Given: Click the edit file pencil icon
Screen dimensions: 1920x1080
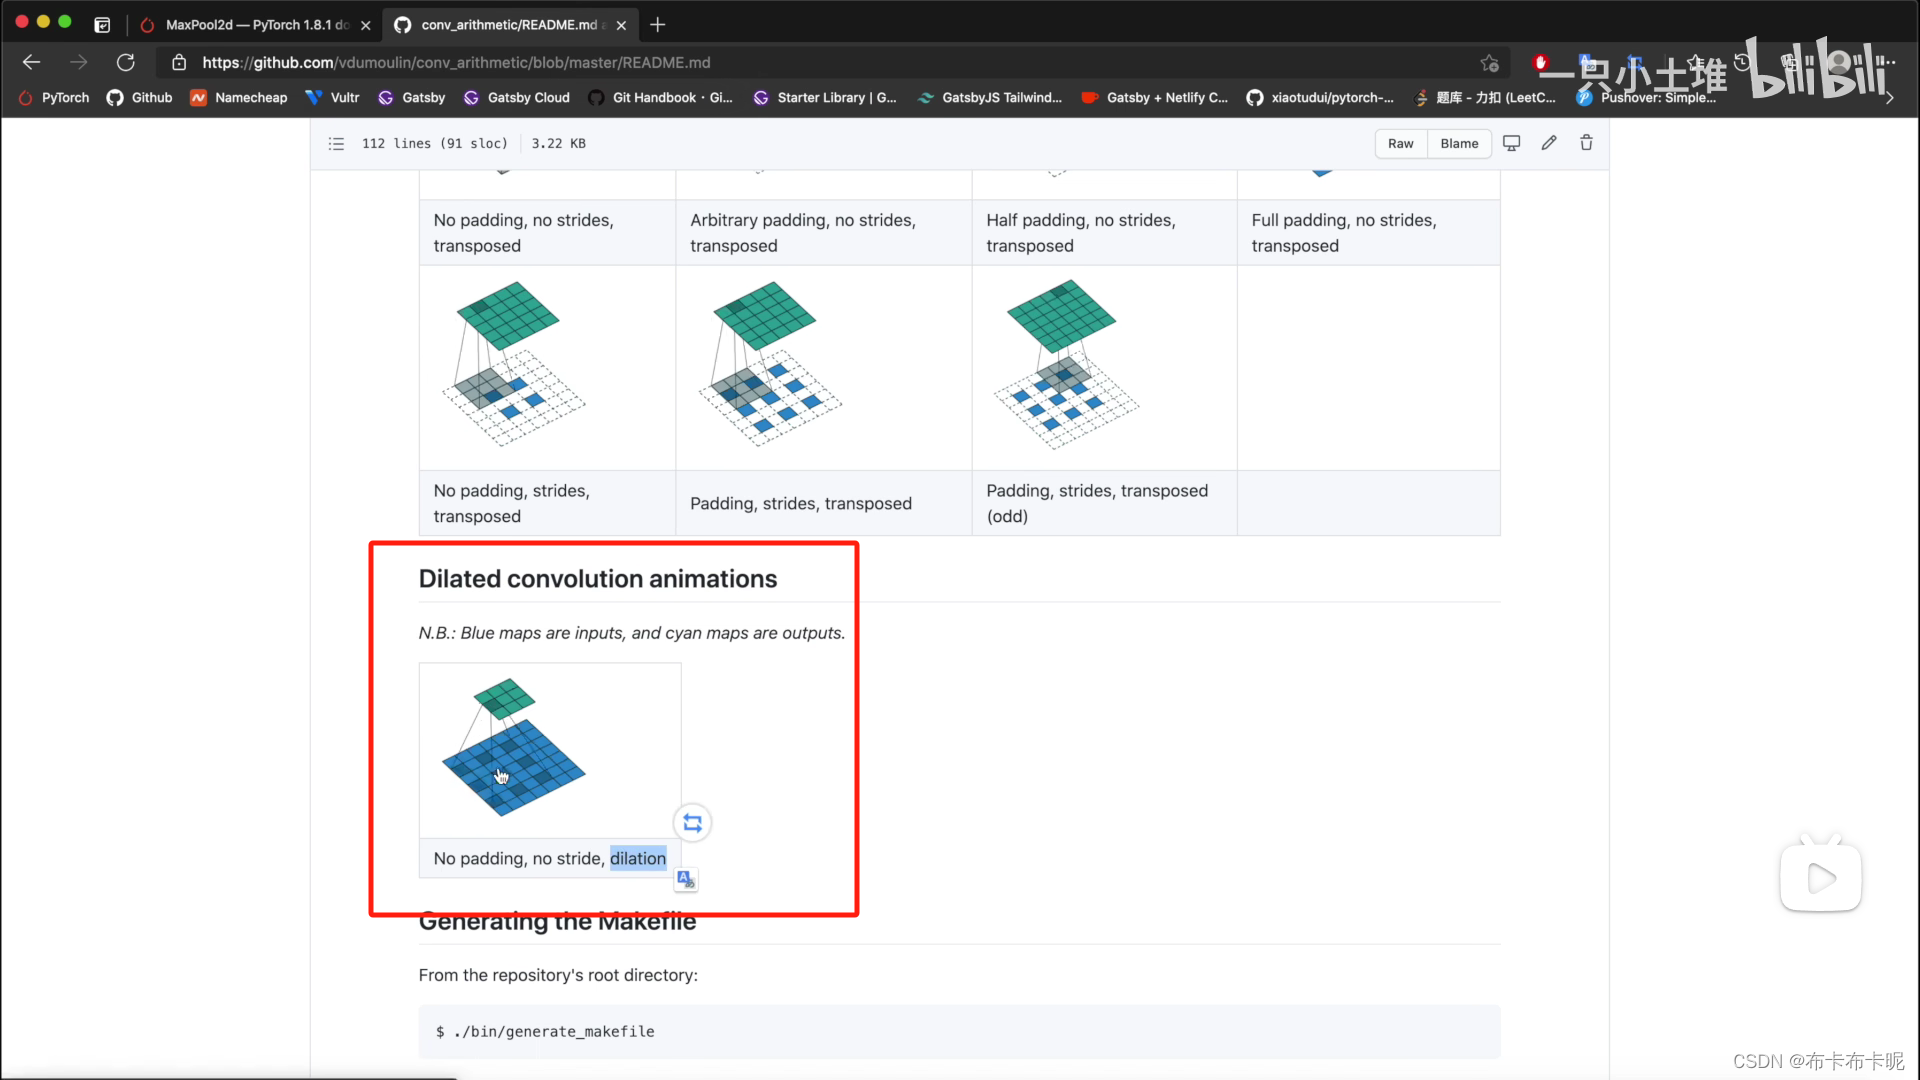Looking at the screenshot, I should (1548, 143).
